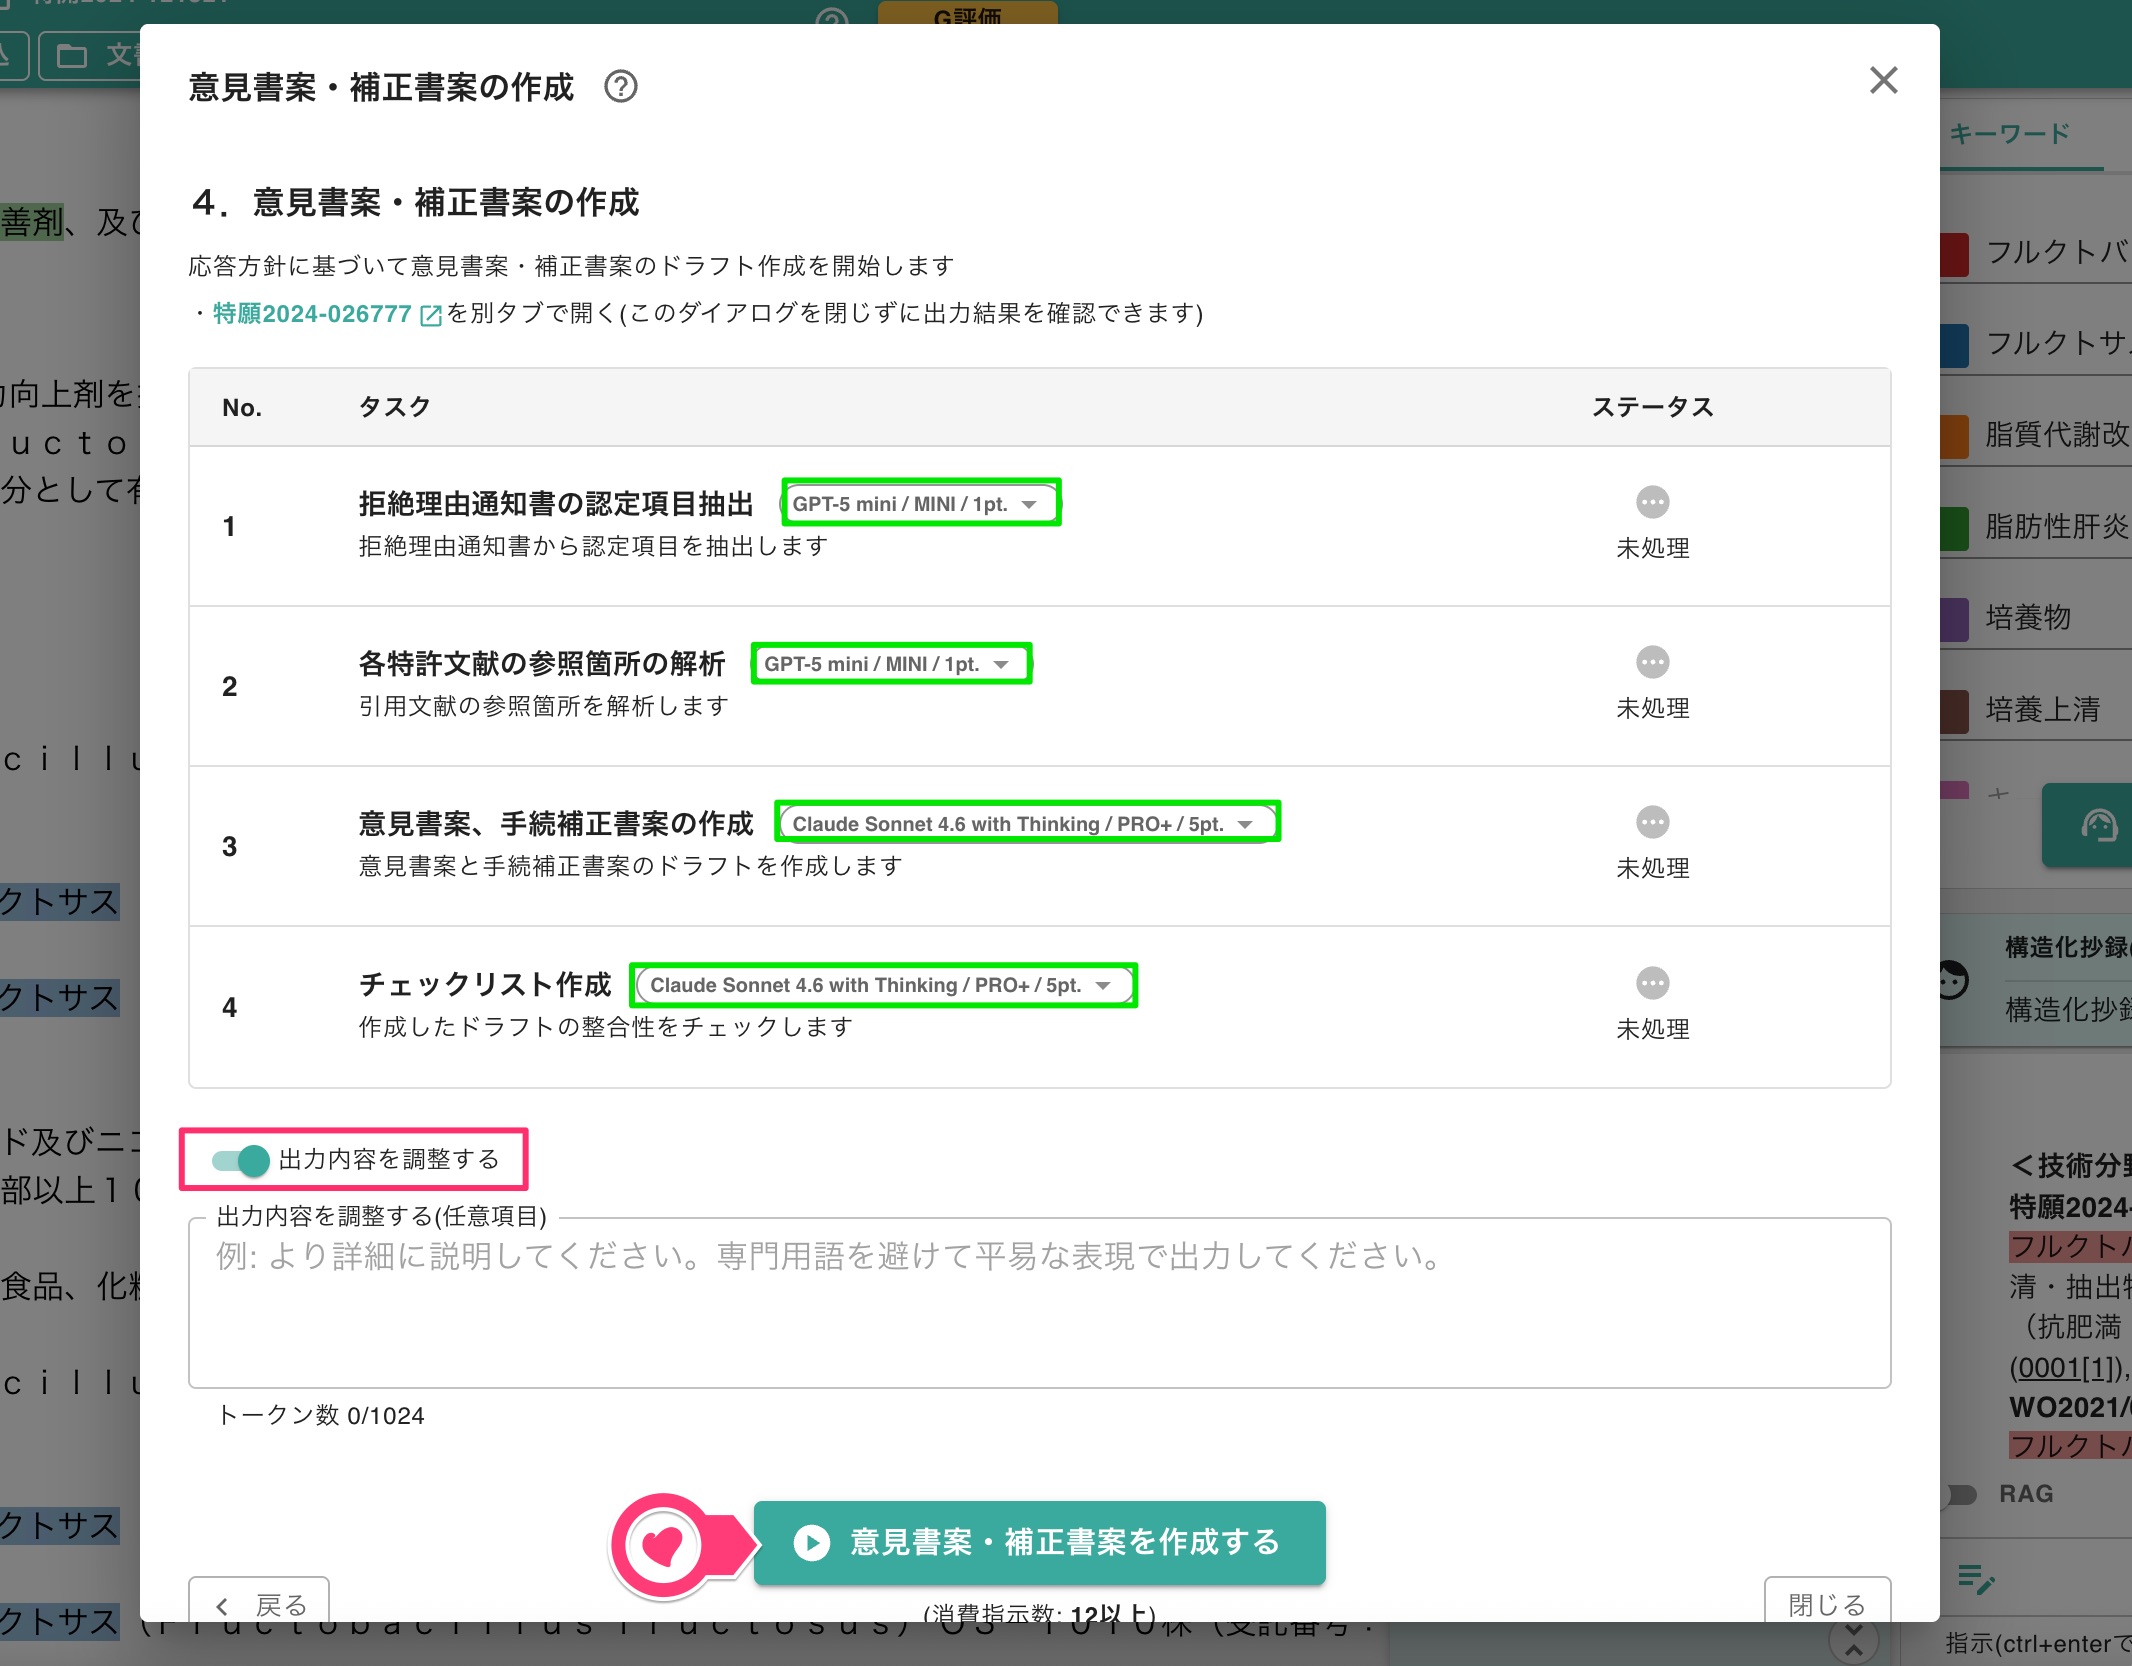Image resolution: width=2132 pixels, height=1666 pixels.
Task: Click the plus icon below keyword list
Action: point(1998,794)
